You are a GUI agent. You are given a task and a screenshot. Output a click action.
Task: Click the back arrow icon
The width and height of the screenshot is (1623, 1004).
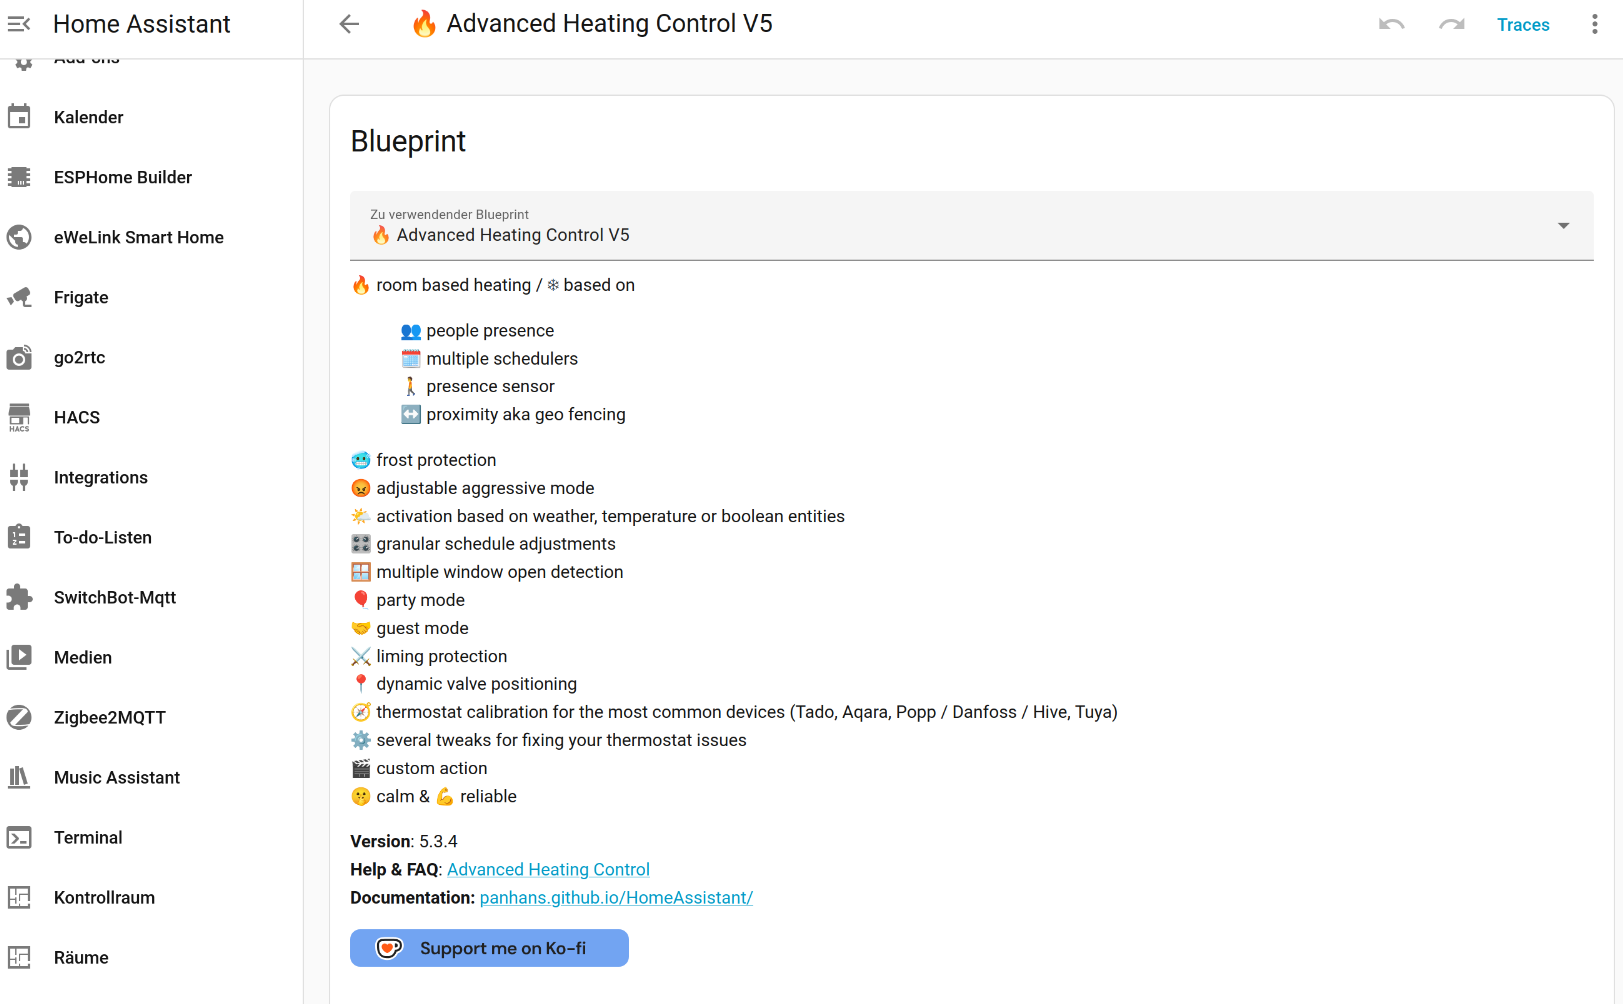coord(349,24)
